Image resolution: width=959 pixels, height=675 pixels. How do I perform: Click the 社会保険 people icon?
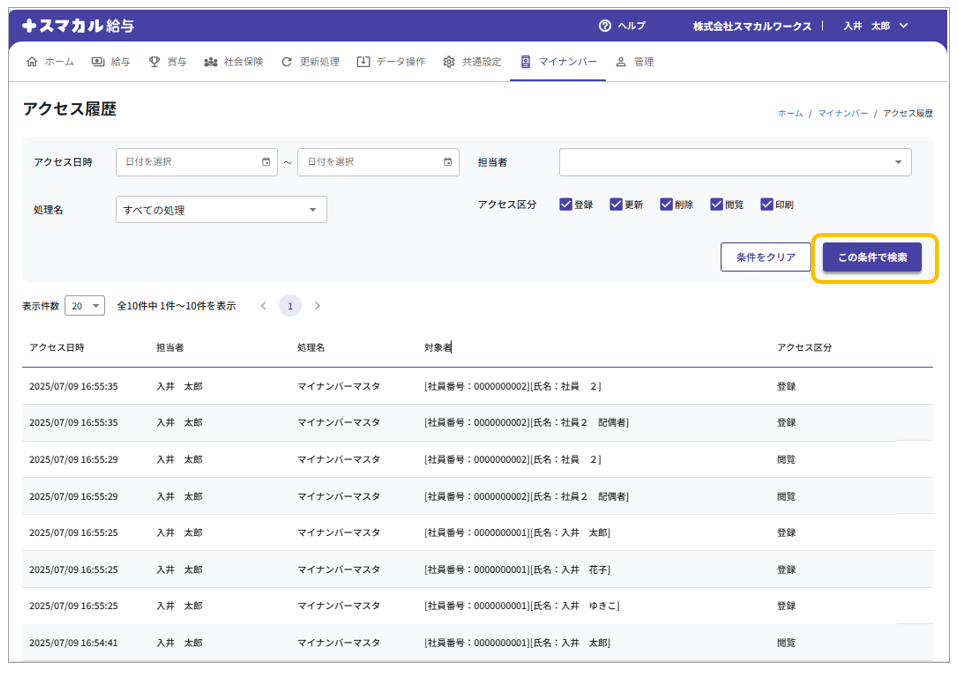(210, 62)
